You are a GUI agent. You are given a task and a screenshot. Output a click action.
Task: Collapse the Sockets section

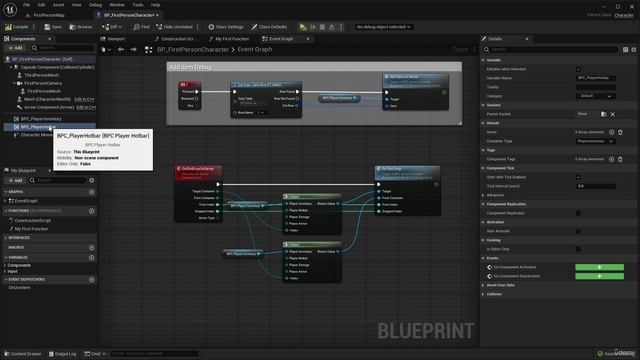(483, 105)
